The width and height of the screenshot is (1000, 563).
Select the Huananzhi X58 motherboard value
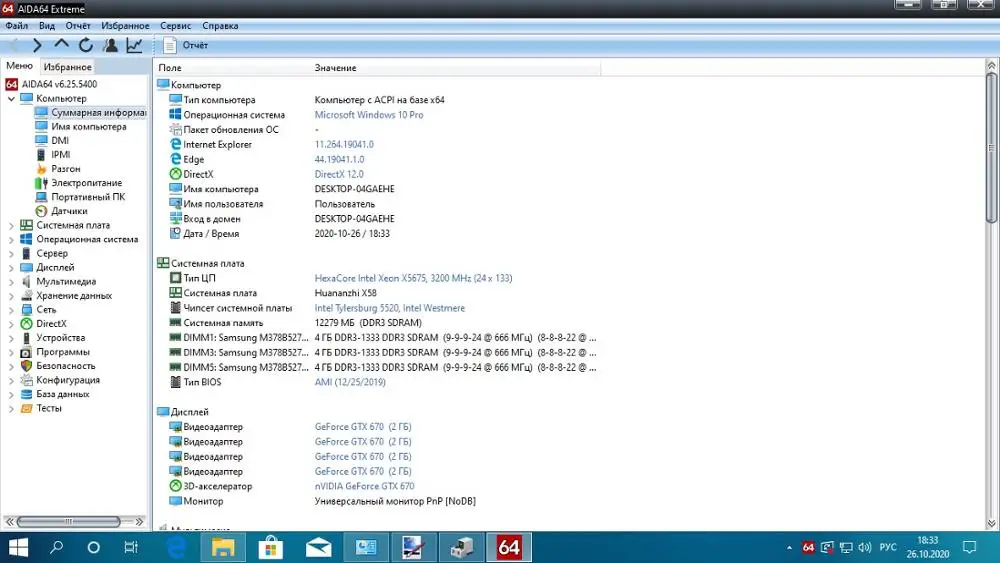click(345, 293)
